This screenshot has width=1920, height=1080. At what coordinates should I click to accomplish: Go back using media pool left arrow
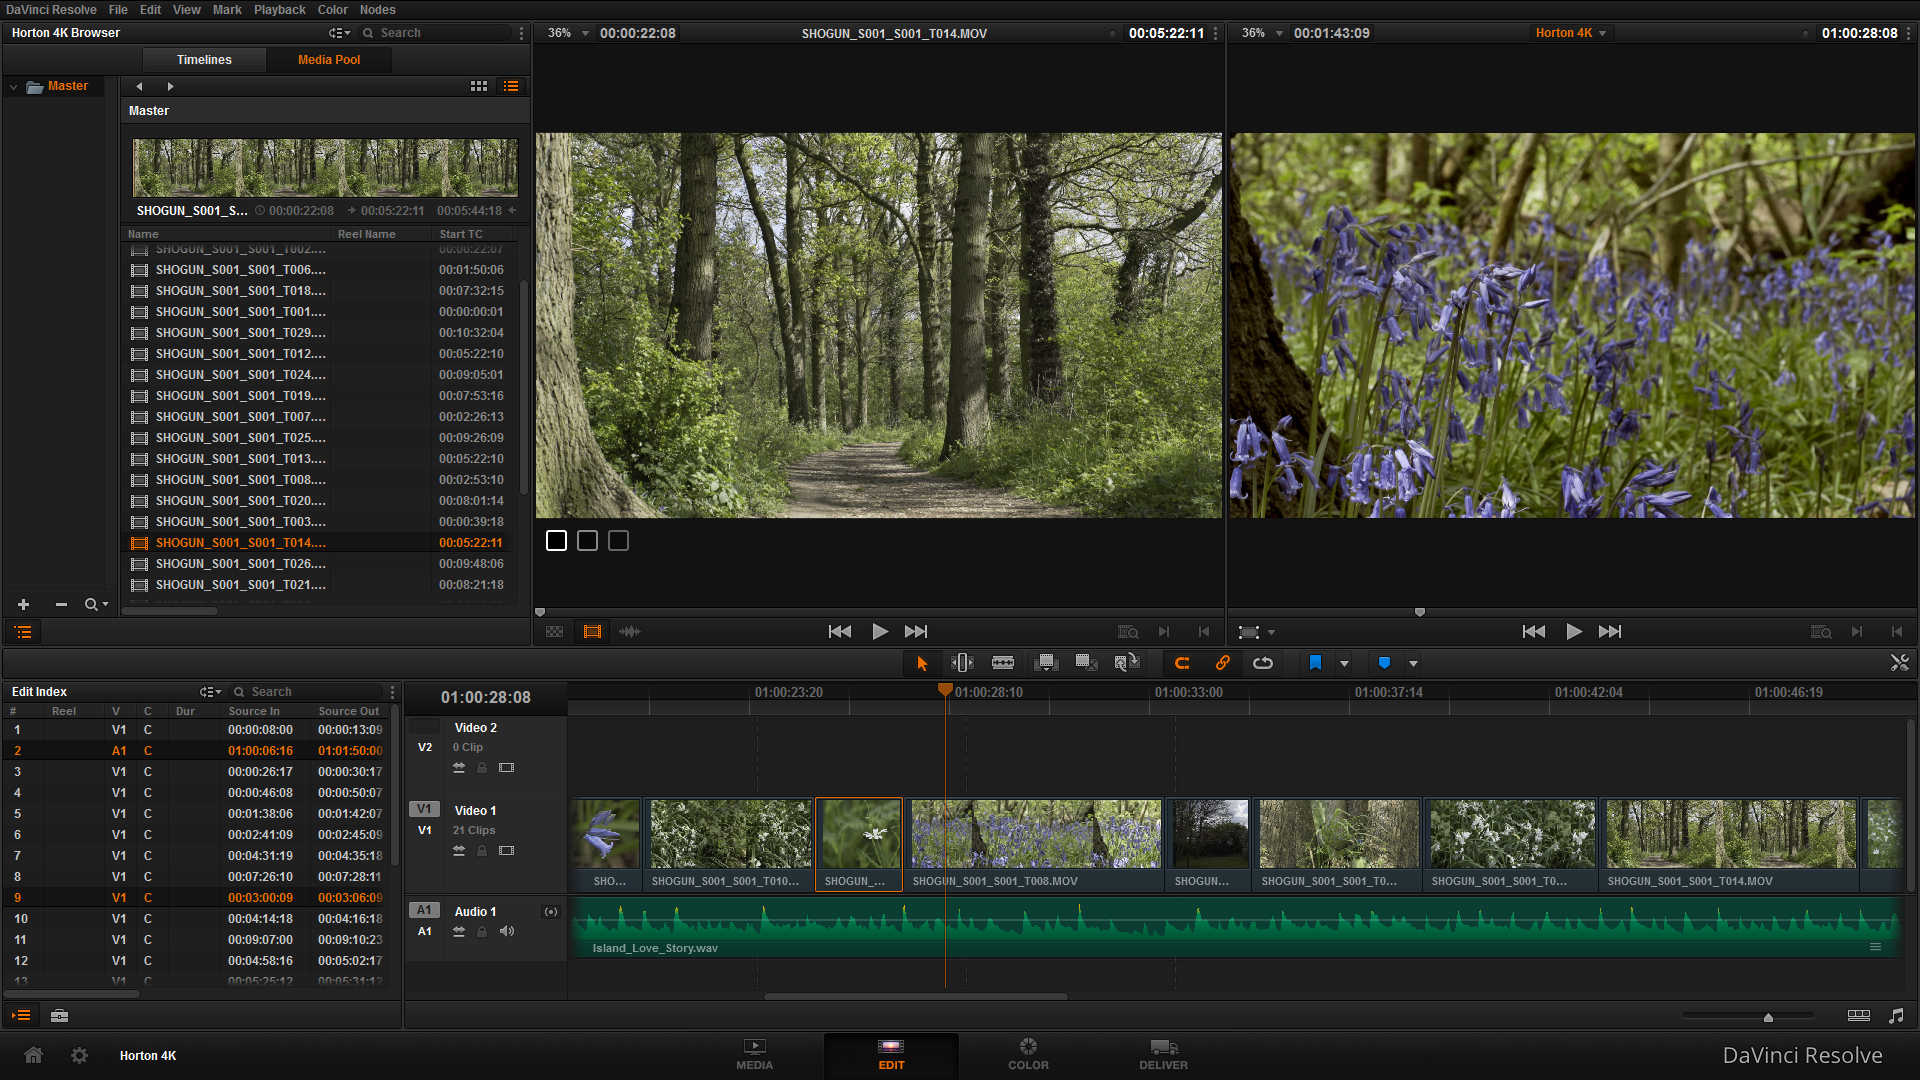[139, 87]
